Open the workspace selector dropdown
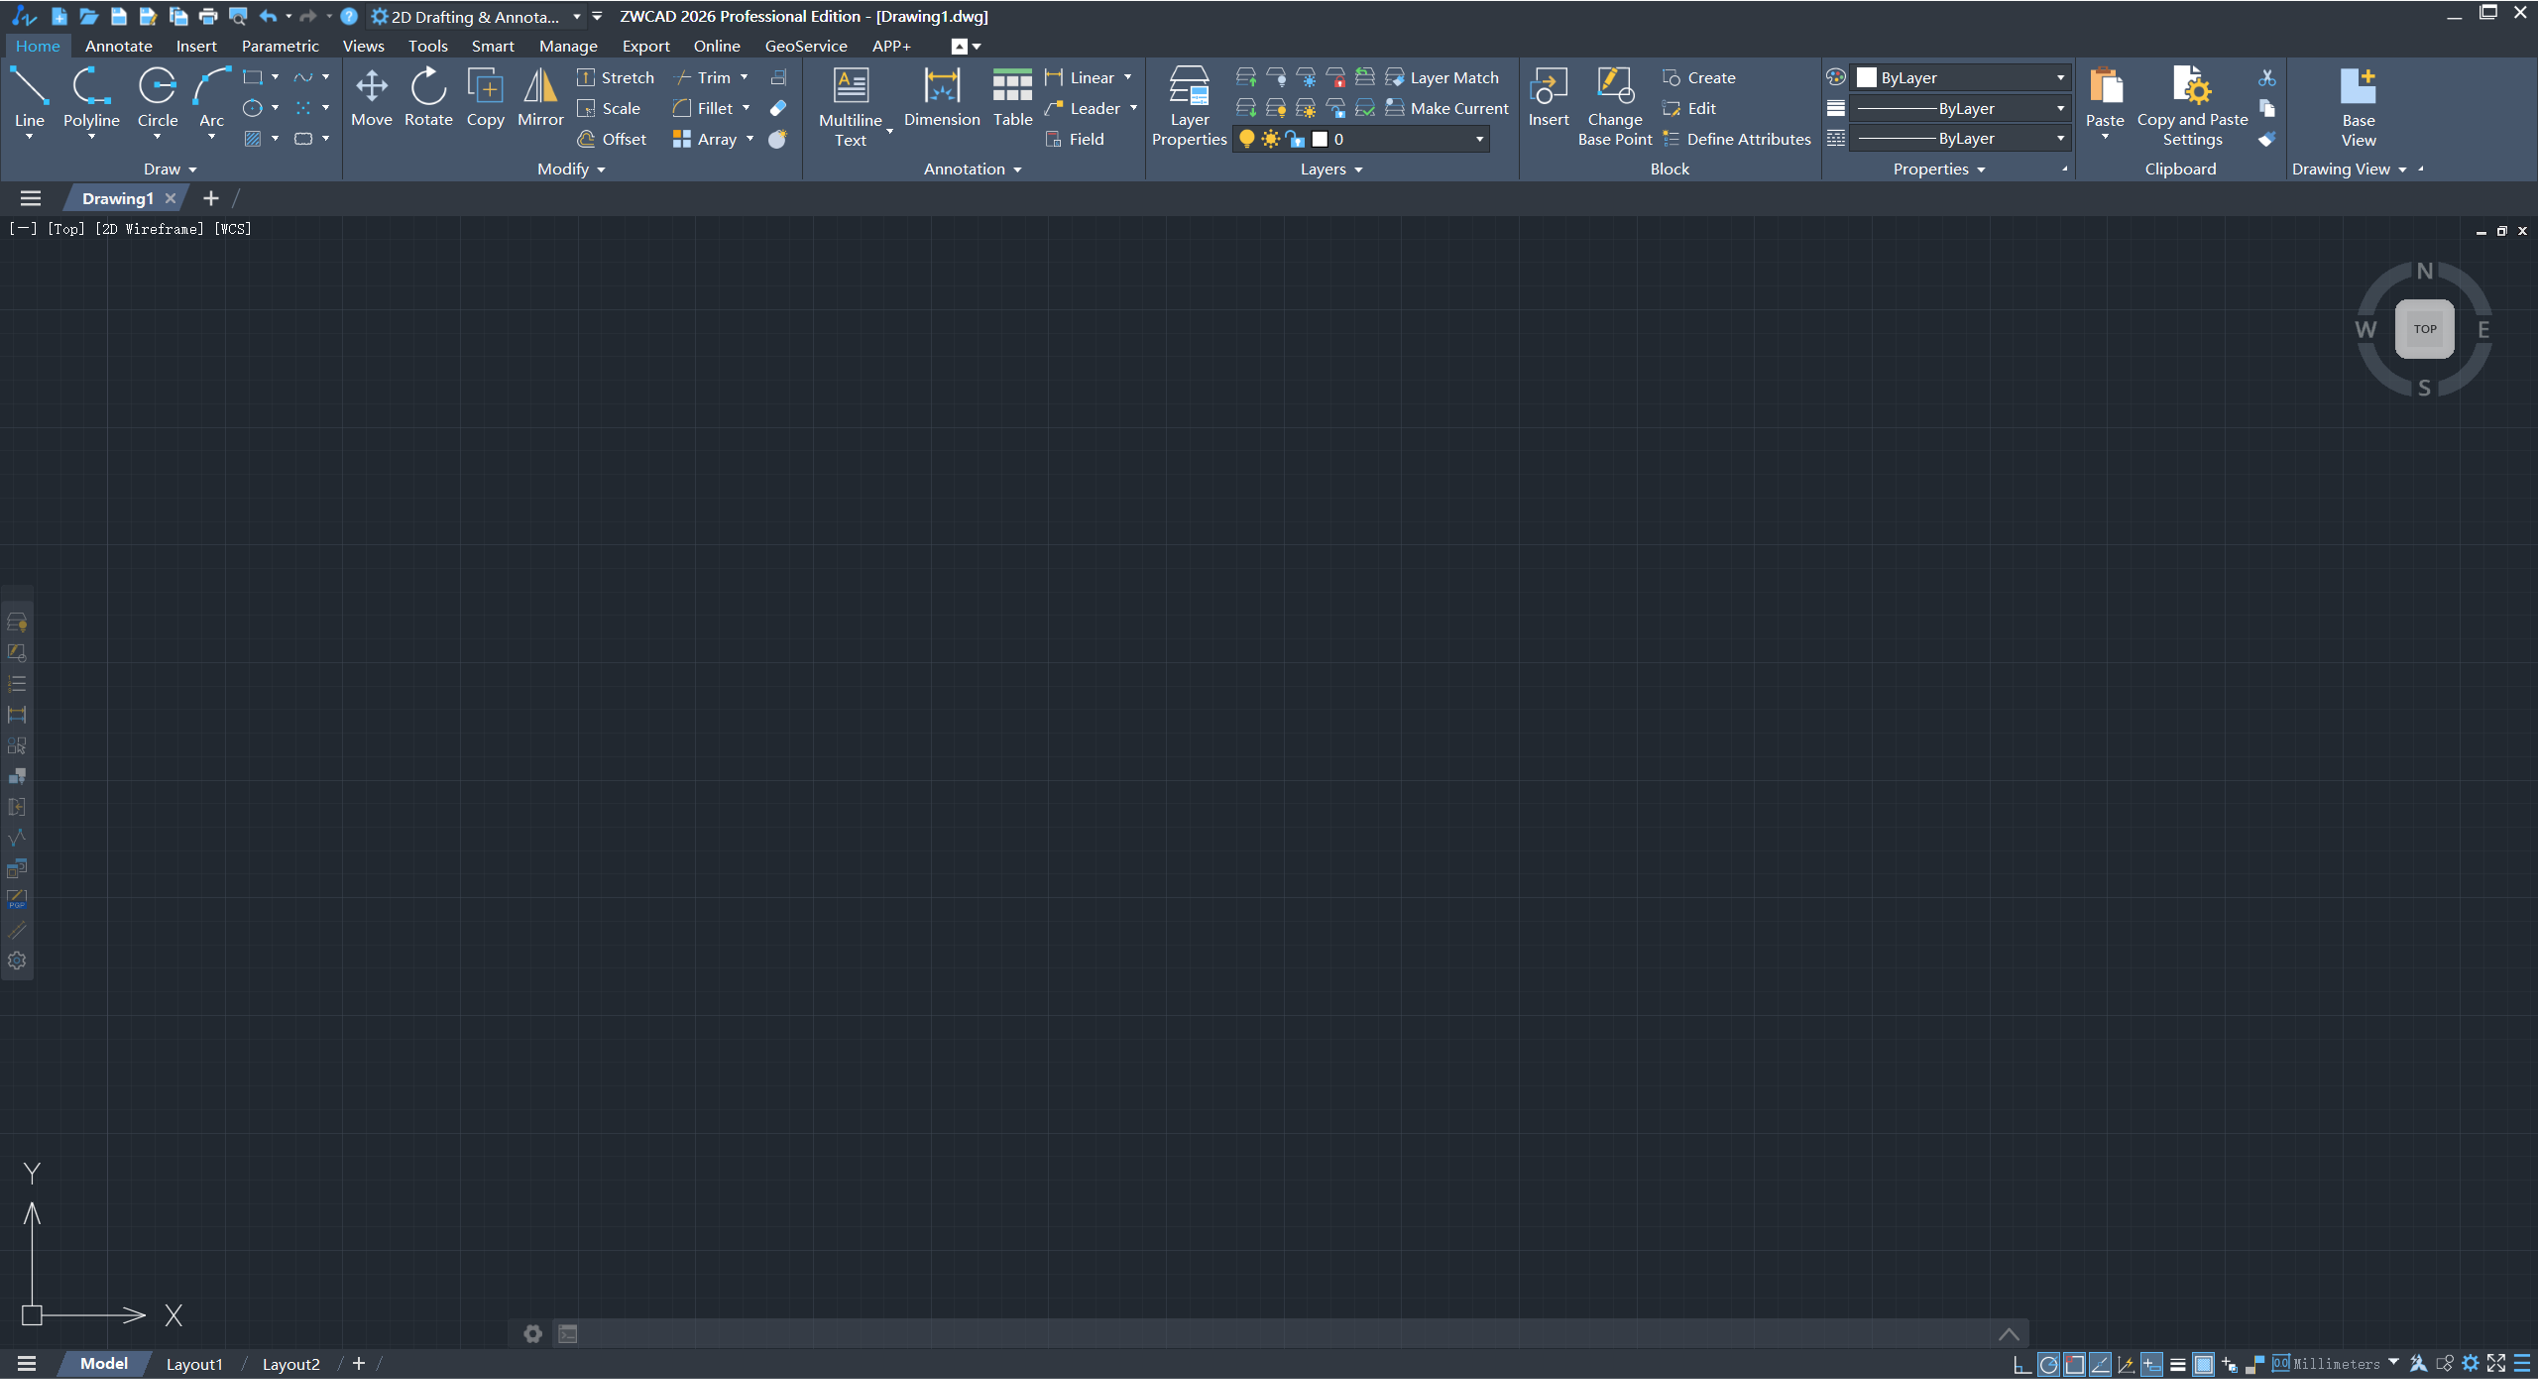Image resolution: width=2538 pixels, height=1379 pixels. (x=576, y=17)
